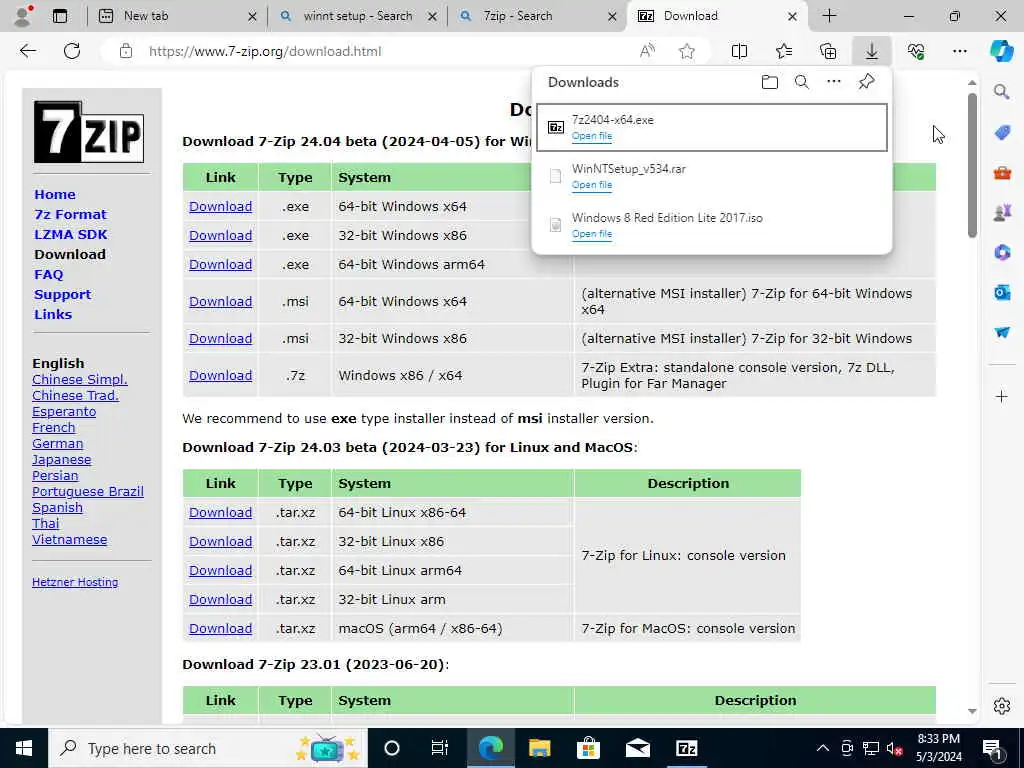Open sidebar Games chess icon
The height and width of the screenshot is (768, 1024).
pyautogui.click(x=1002, y=212)
